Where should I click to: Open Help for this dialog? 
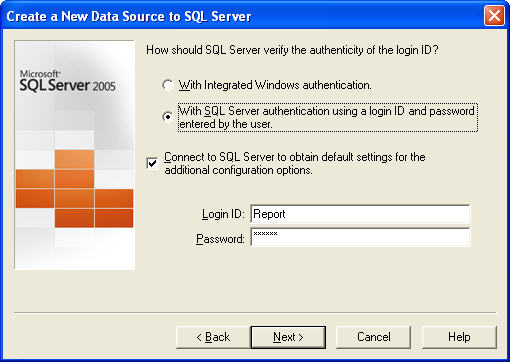click(459, 337)
